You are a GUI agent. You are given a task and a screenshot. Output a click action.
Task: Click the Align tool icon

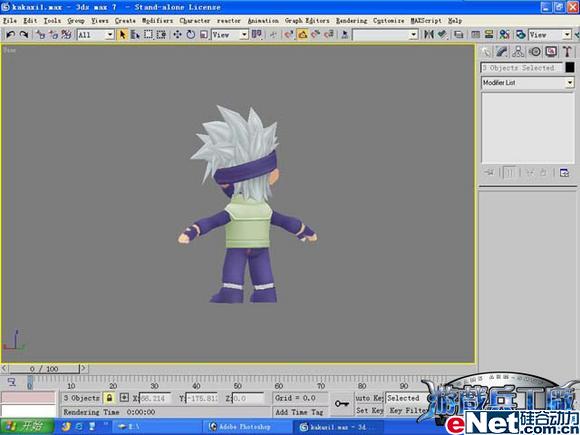coord(442,35)
